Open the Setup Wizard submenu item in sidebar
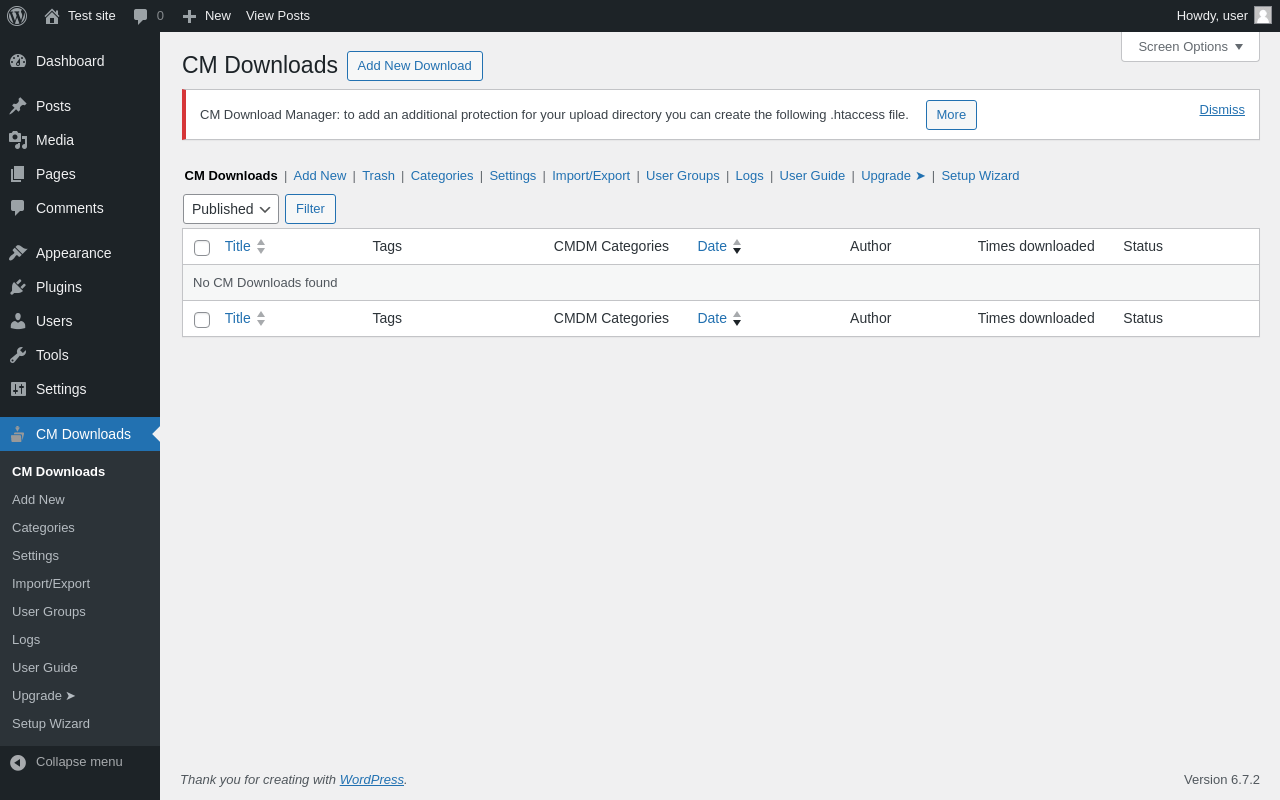 coord(51,723)
